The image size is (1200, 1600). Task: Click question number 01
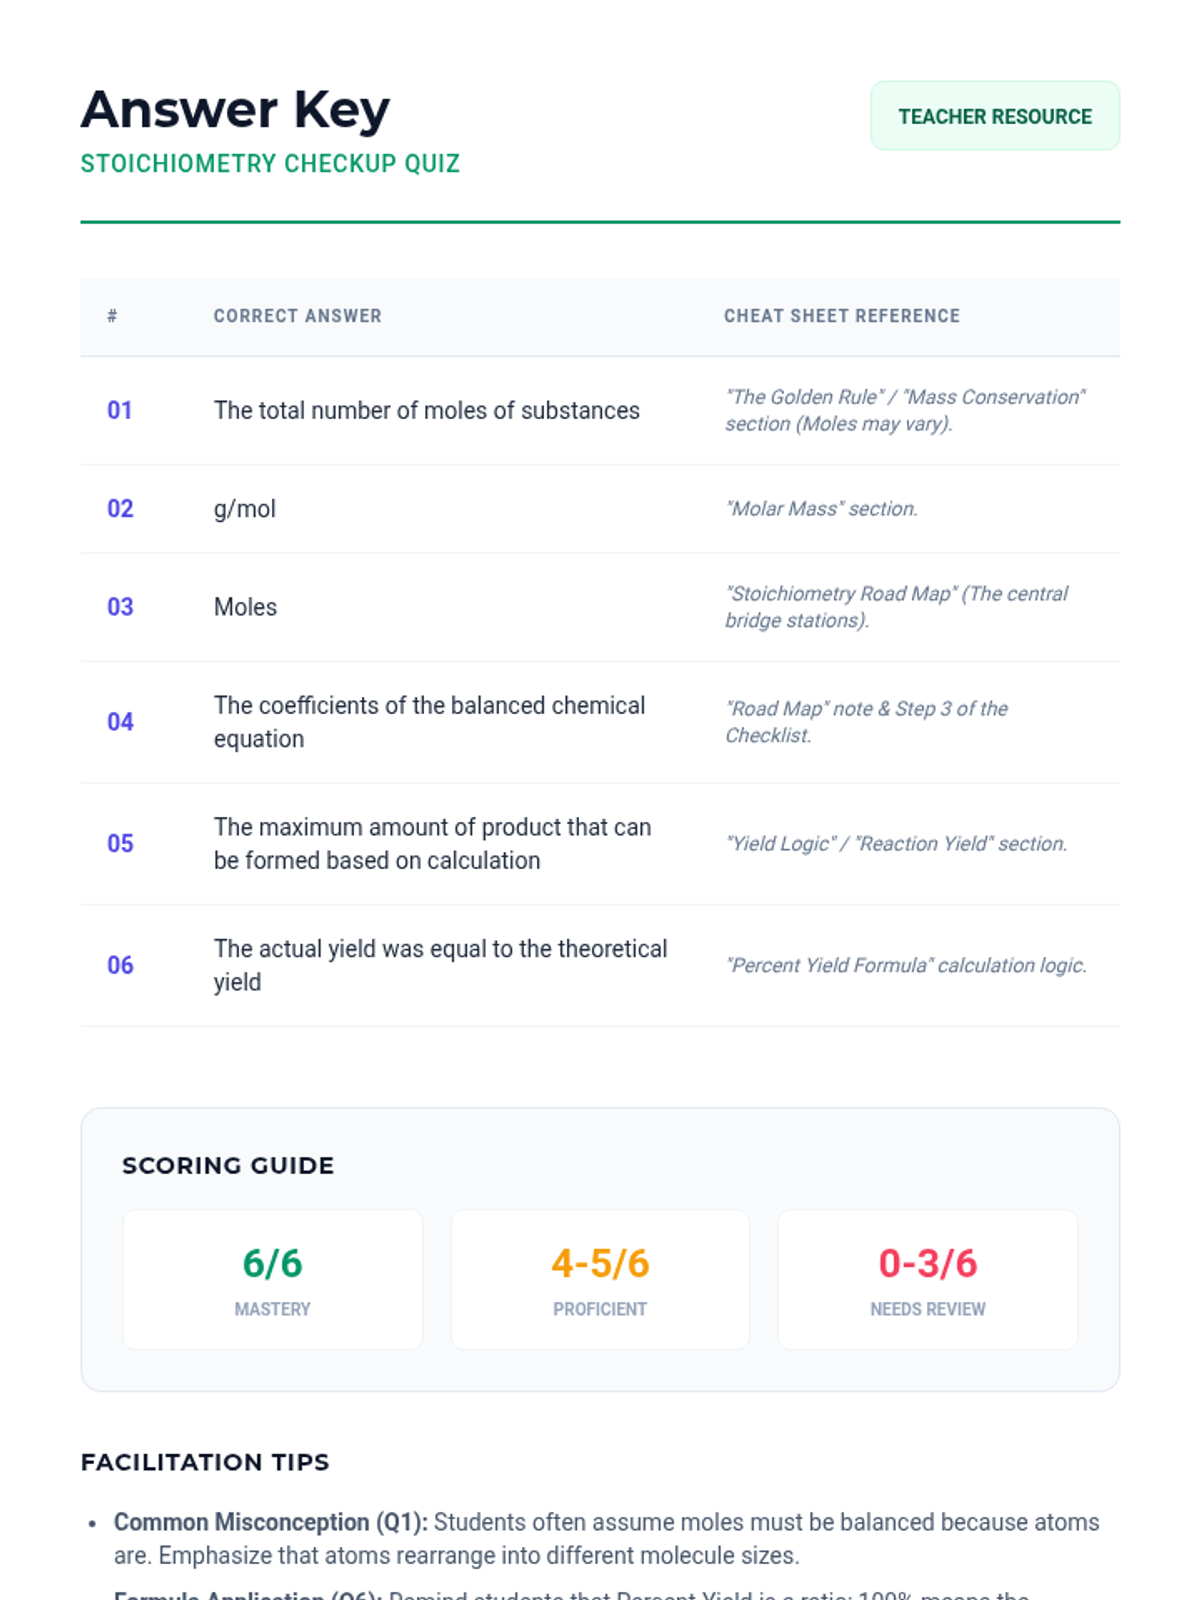(x=120, y=410)
